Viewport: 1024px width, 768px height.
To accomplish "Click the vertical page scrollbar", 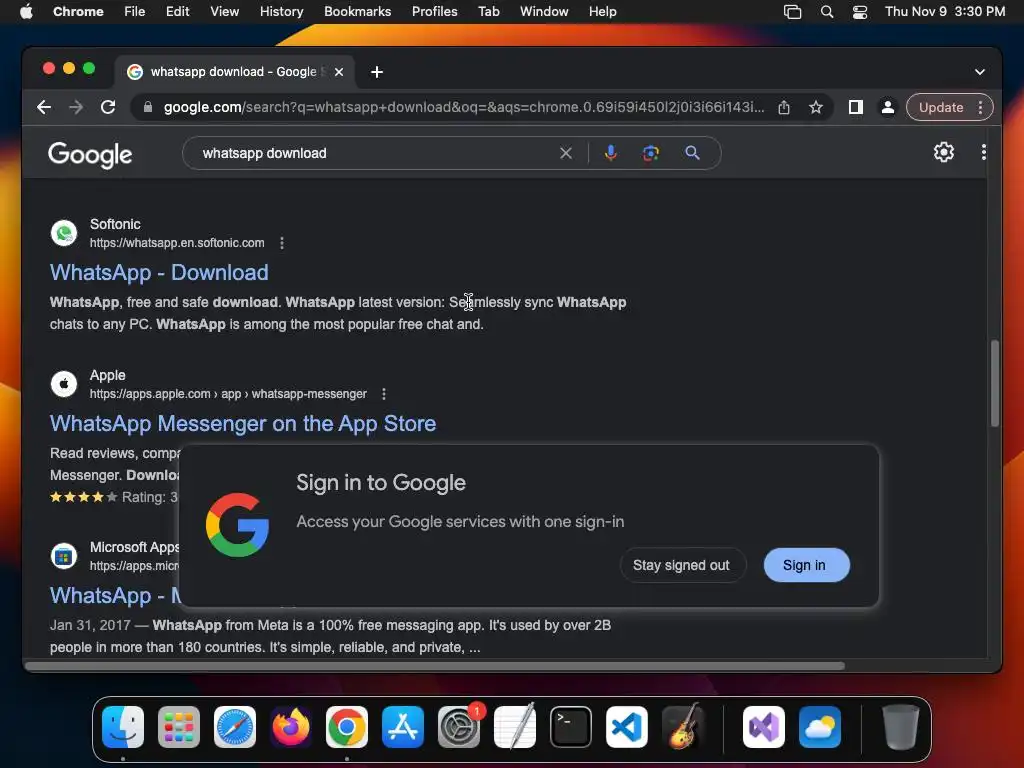I will coord(995,383).
